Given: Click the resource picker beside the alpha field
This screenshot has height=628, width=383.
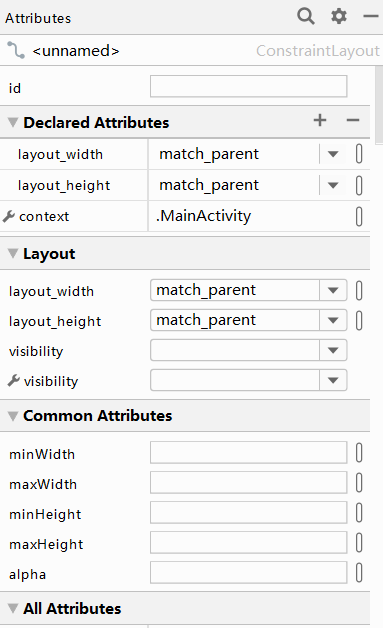Looking at the screenshot, I should [359, 572].
